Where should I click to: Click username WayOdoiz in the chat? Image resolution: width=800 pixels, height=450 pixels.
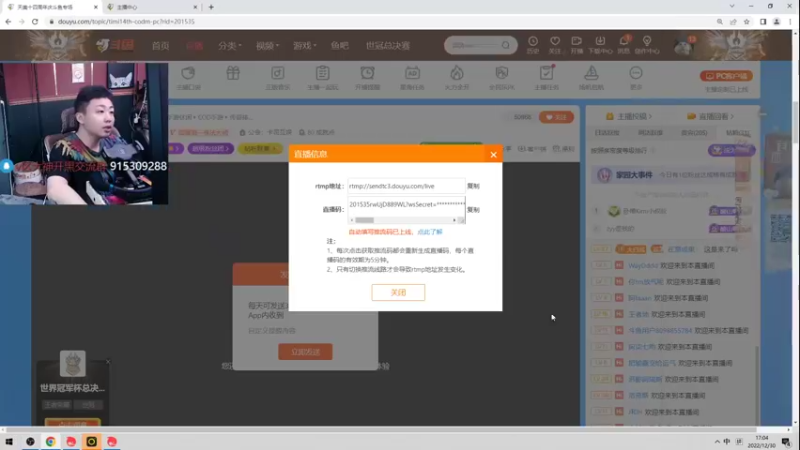[643, 266]
